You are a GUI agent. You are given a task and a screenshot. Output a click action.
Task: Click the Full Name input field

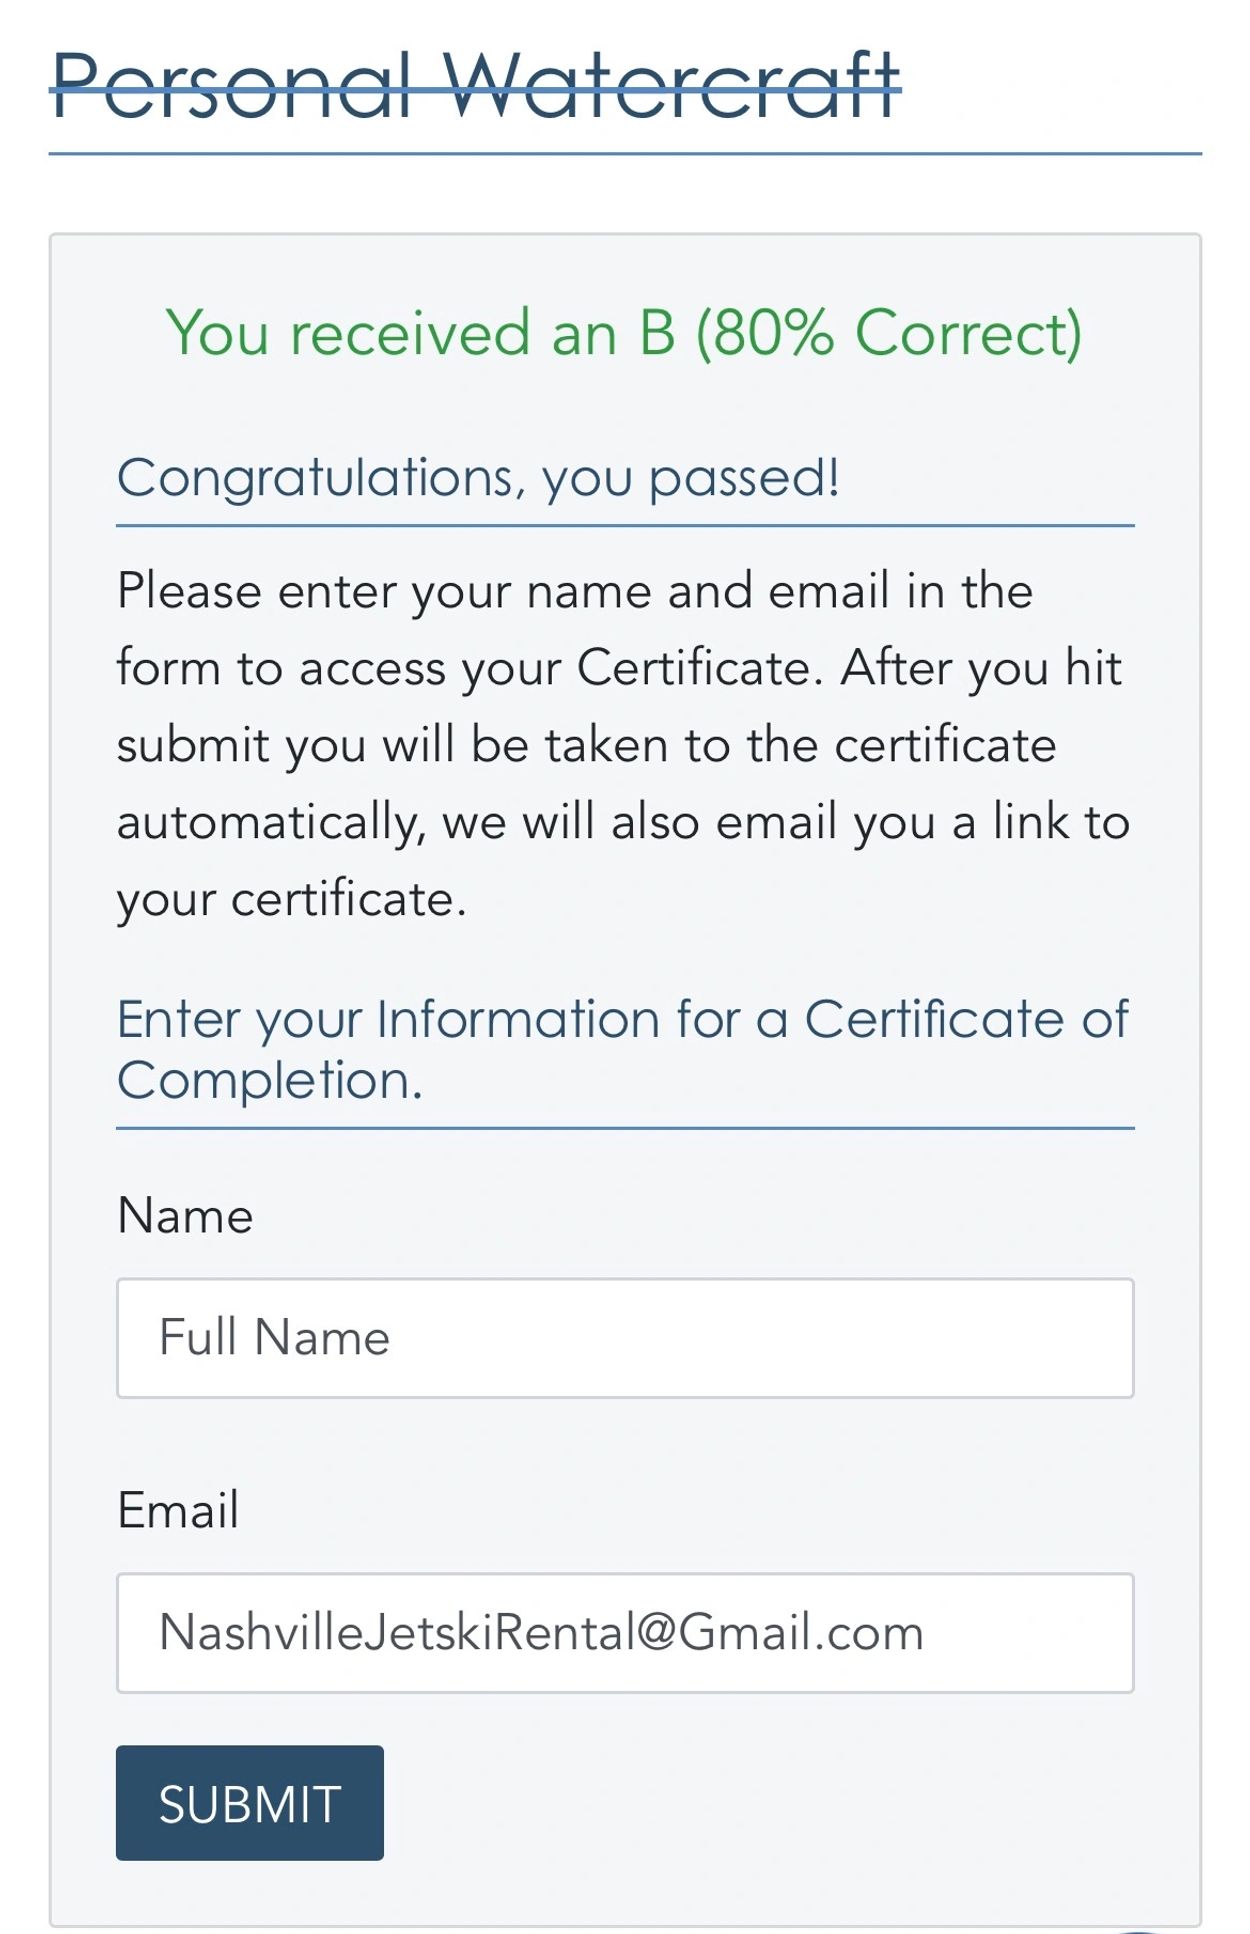tap(624, 1337)
